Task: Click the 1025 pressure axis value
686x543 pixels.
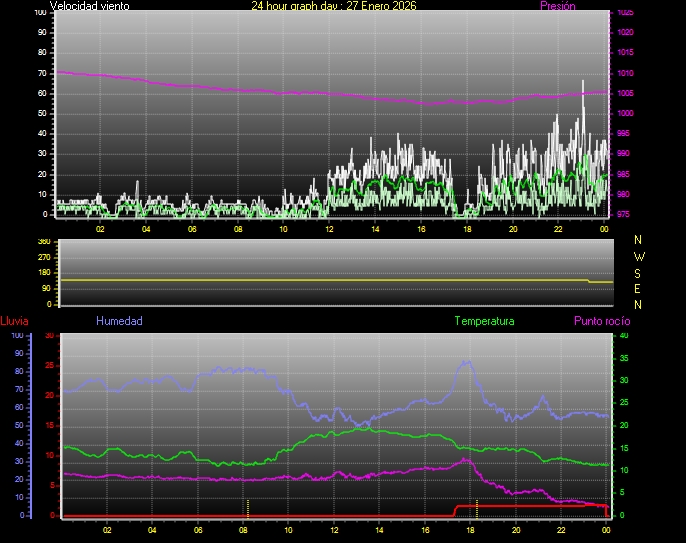Action: (625, 12)
